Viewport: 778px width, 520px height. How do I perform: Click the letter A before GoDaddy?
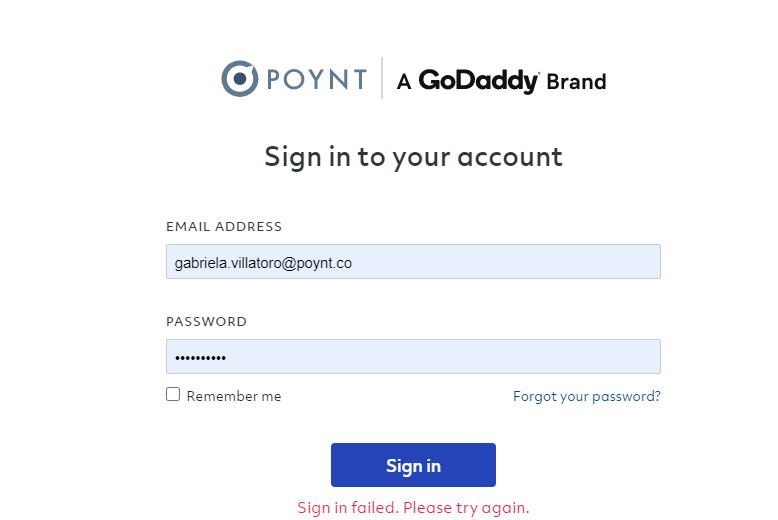(404, 82)
